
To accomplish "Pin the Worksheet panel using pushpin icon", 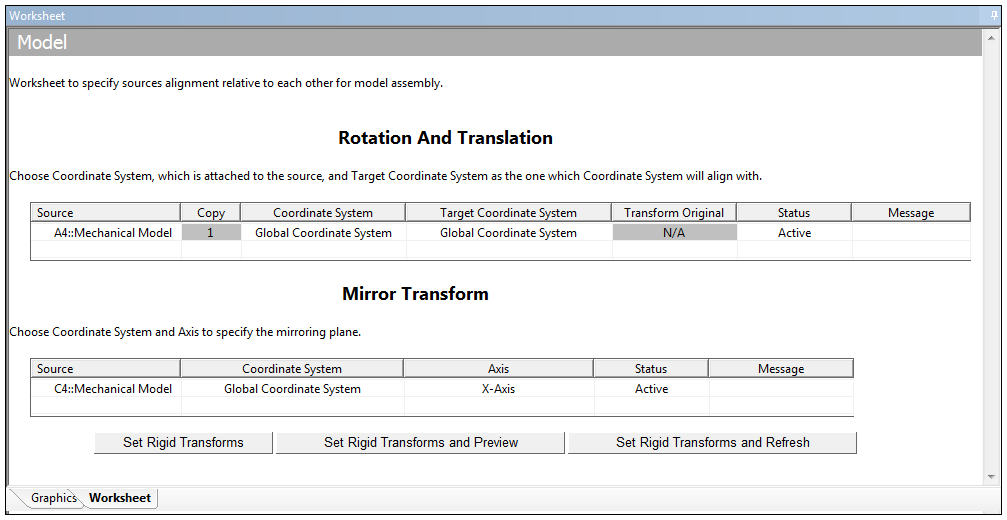I will pyautogui.click(x=993, y=16).
